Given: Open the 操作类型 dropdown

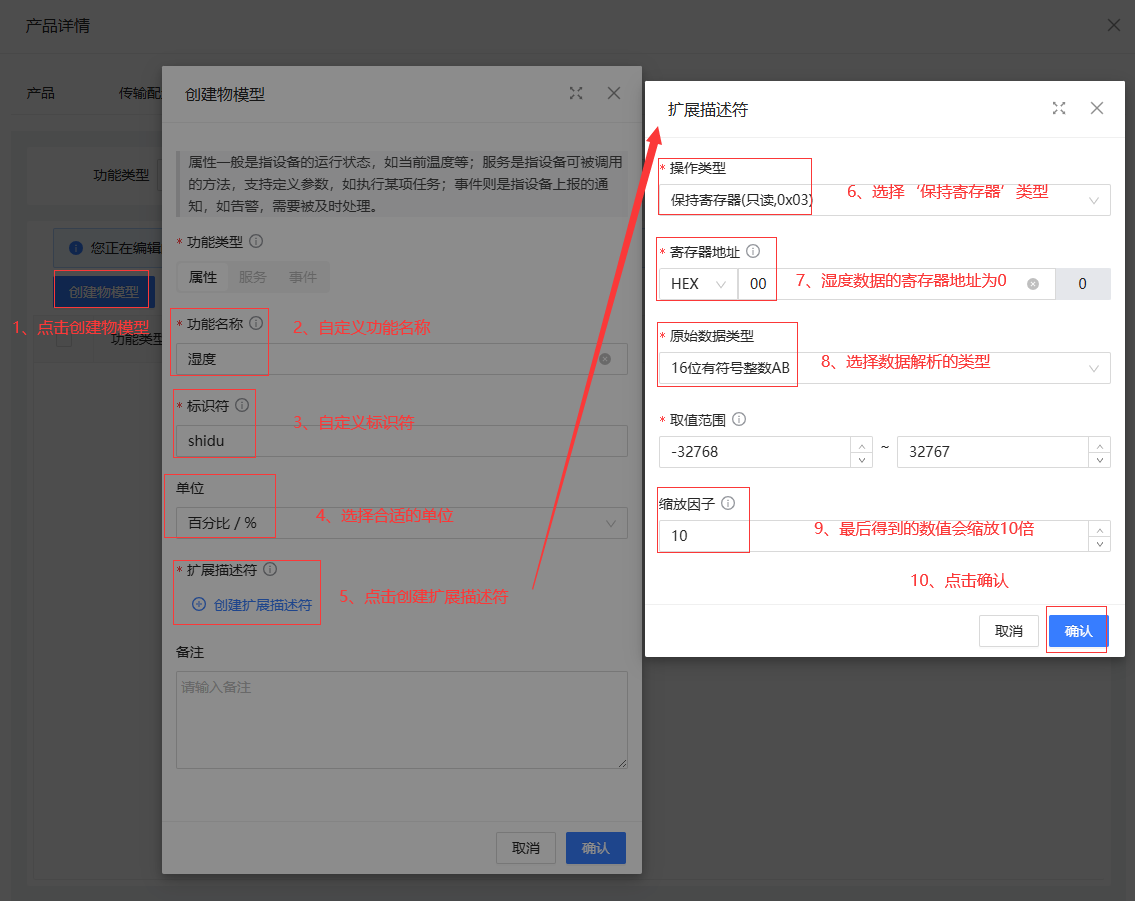Looking at the screenshot, I should [884, 200].
